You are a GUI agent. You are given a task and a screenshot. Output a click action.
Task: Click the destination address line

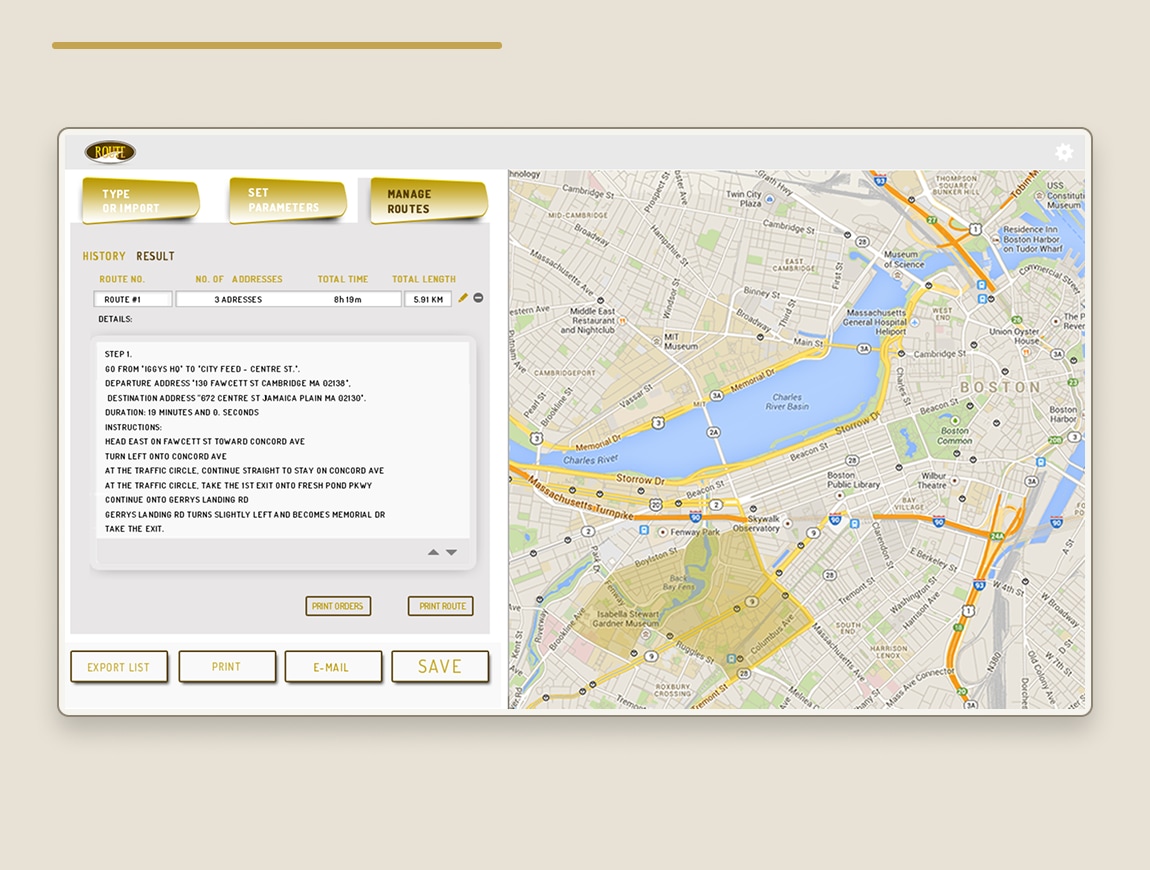pos(236,398)
